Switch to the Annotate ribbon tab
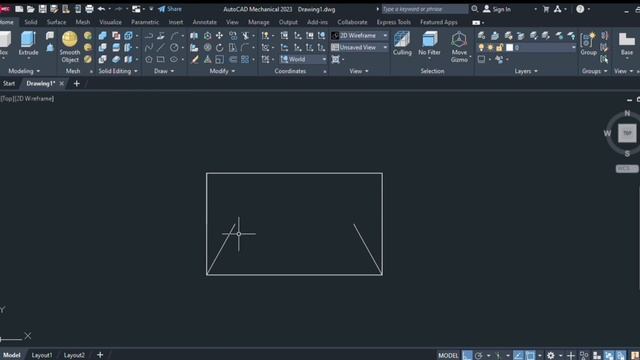This screenshot has height=360, width=640. [x=204, y=22]
